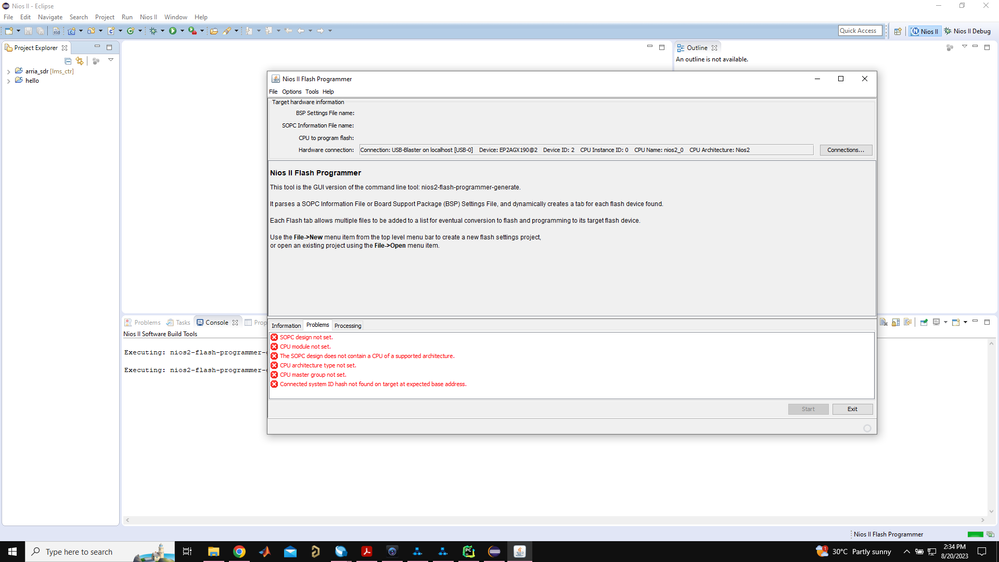Open the Run configurations dropdown arrow
The image size is (999, 562).
(x=182, y=31)
